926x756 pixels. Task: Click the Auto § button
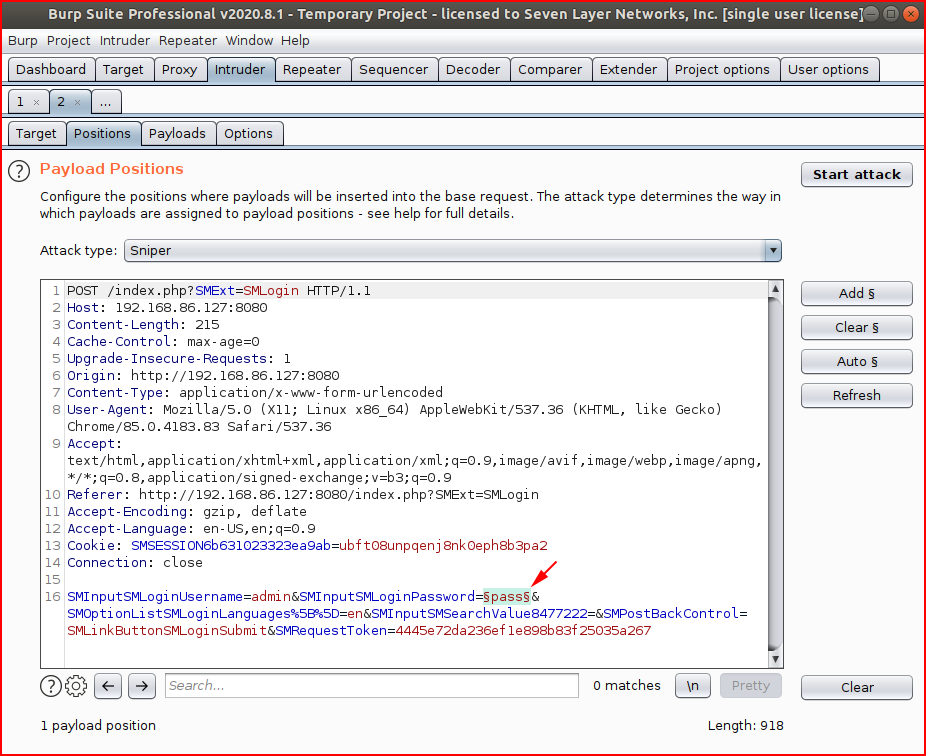click(x=857, y=361)
